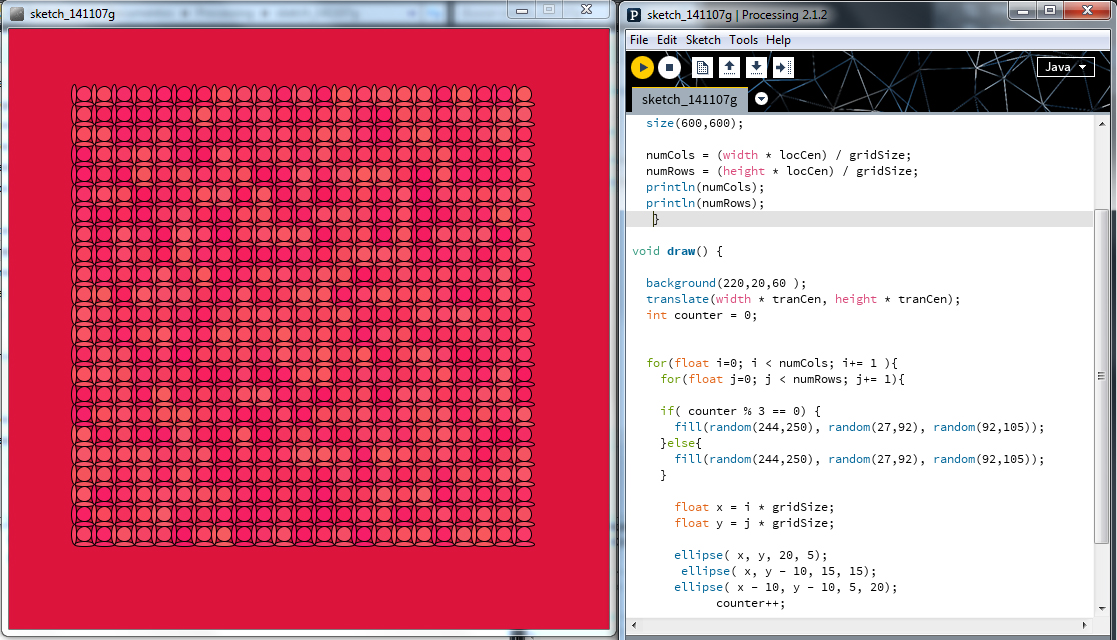Open the Tools menu
Viewport: 1117px width, 640px height.
pyautogui.click(x=743, y=40)
